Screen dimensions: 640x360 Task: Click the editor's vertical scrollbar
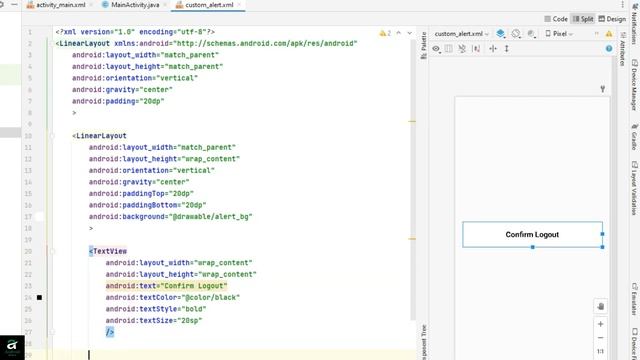(414, 180)
